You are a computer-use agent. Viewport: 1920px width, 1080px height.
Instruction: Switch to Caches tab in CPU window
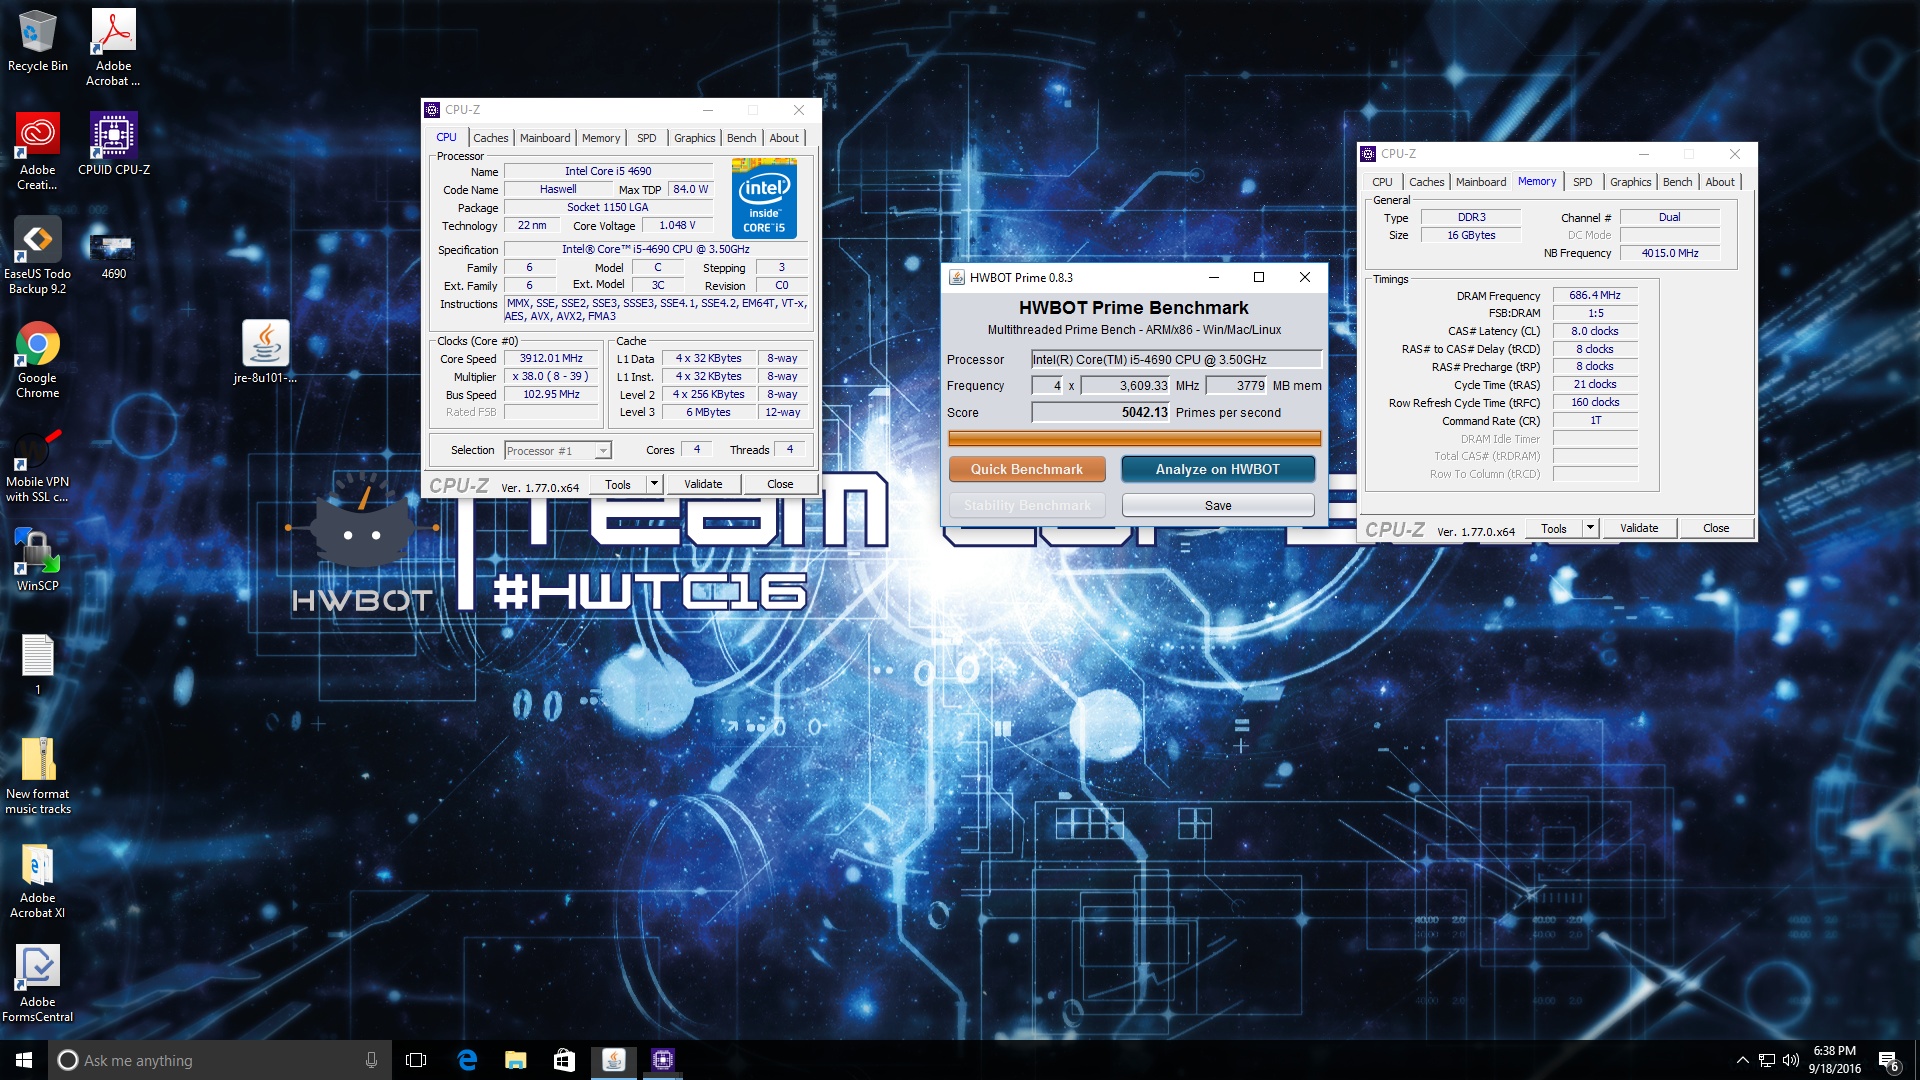490,138
